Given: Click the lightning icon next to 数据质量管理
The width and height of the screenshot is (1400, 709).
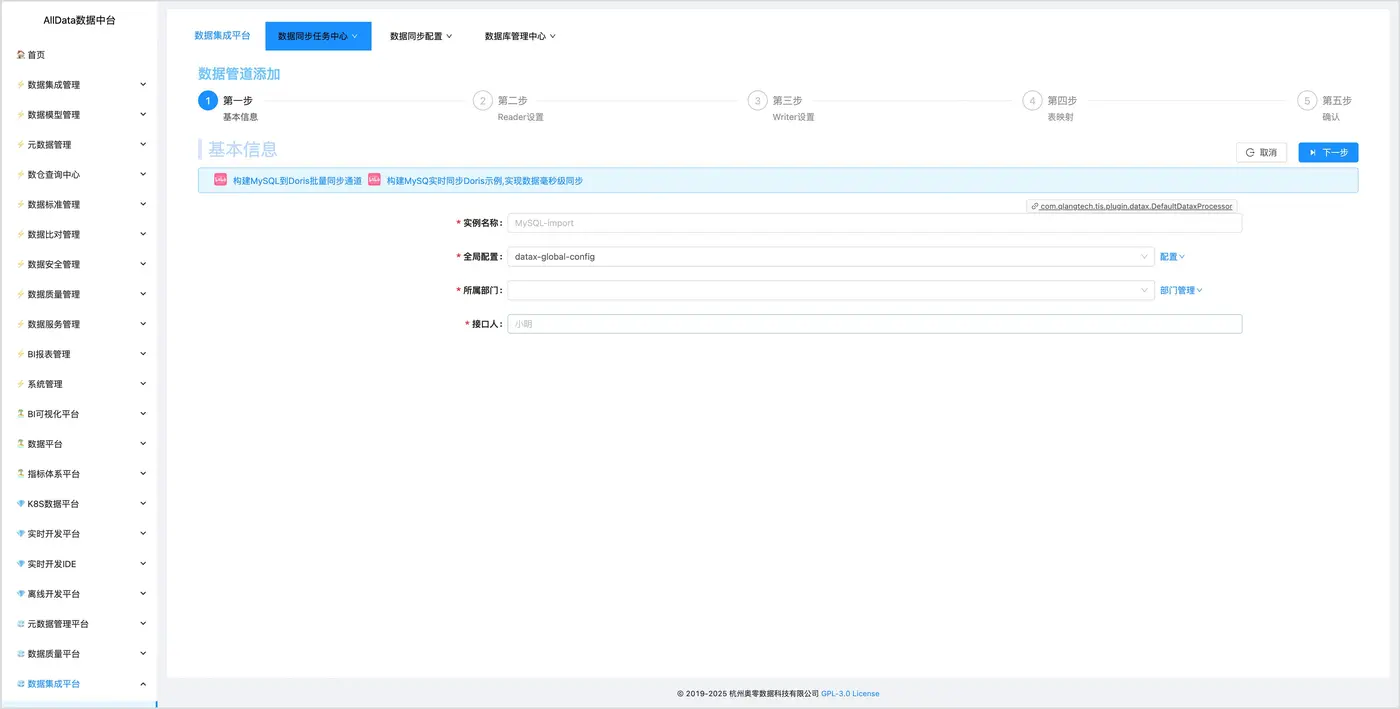Looking at the screenshot, I should click(21, 295).
